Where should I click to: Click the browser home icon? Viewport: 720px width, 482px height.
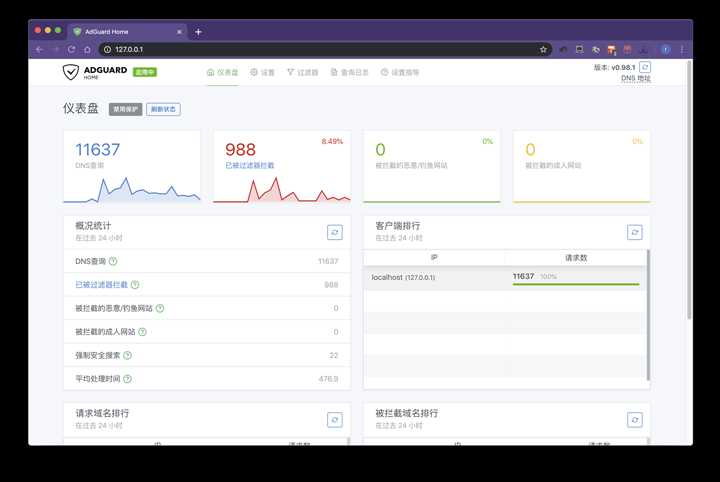tap(87, 50)
